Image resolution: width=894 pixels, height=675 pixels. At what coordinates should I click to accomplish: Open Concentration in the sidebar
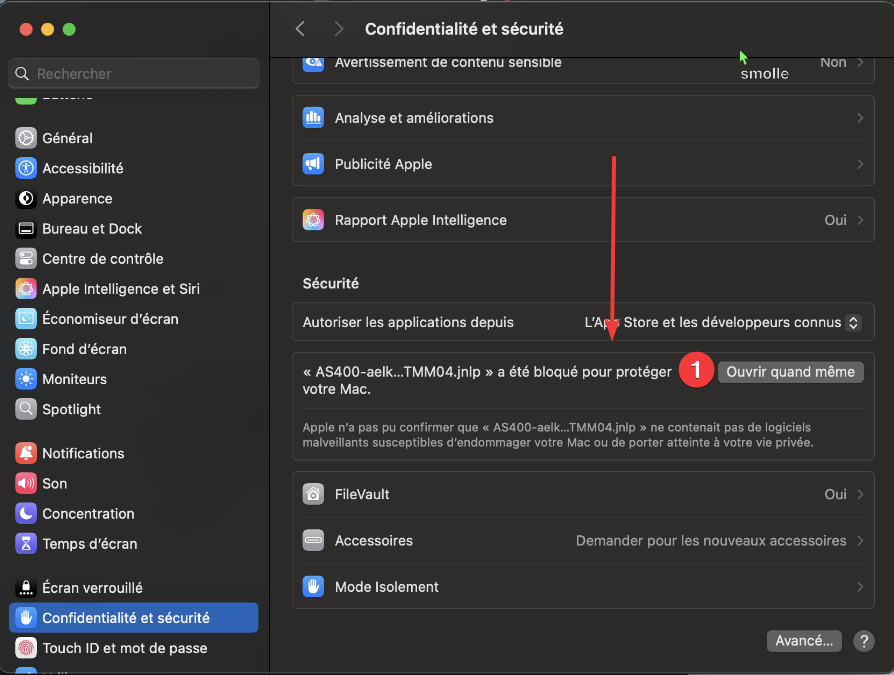point(134,514)
